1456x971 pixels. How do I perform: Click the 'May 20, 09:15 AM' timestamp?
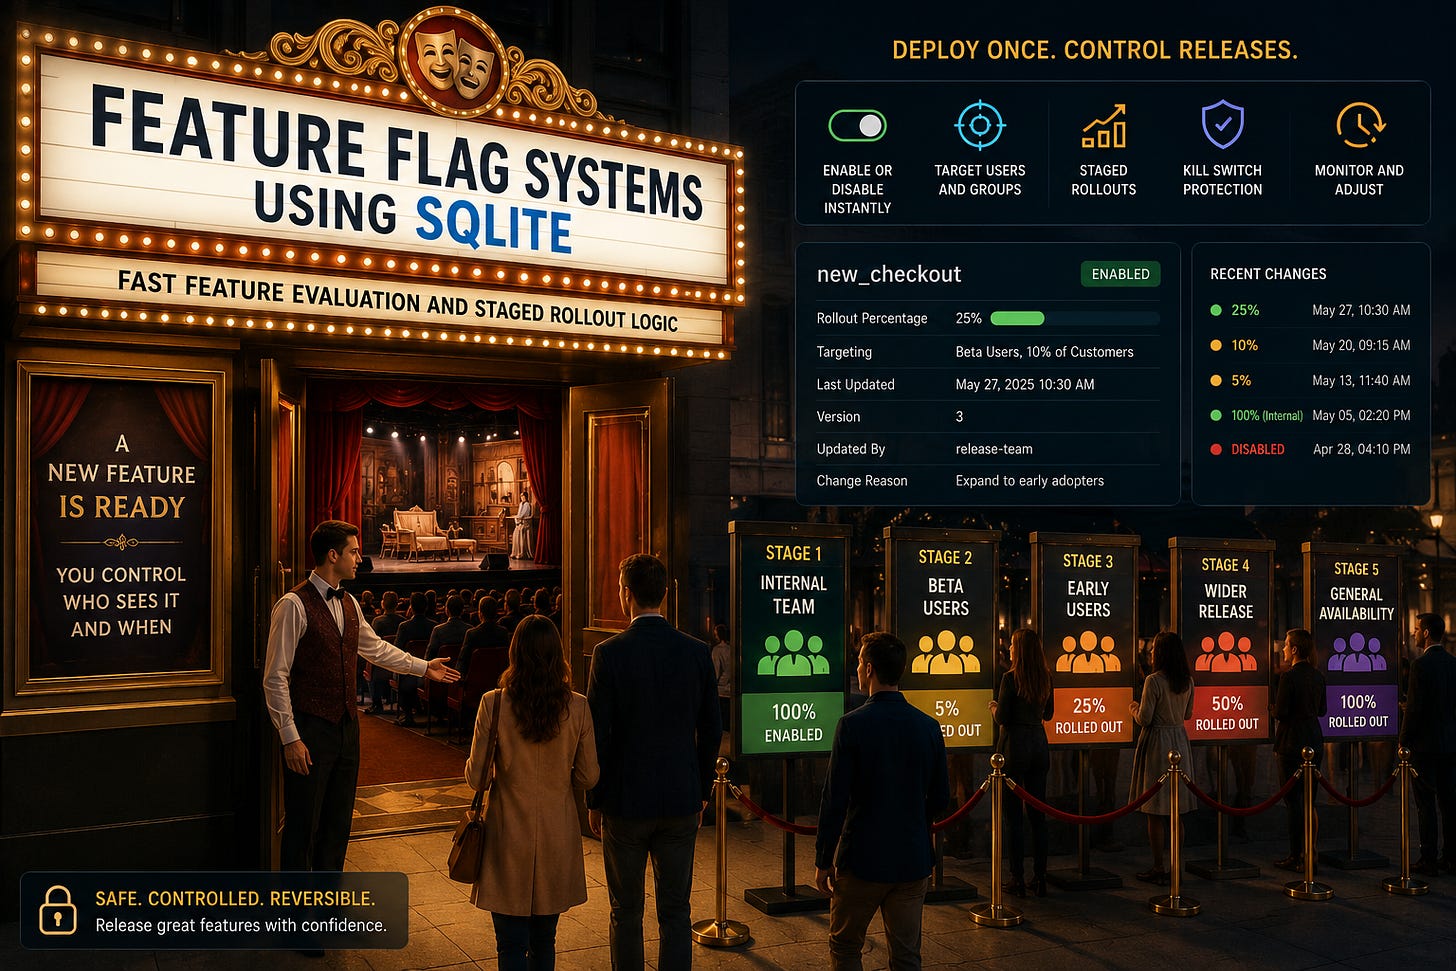1361,345
